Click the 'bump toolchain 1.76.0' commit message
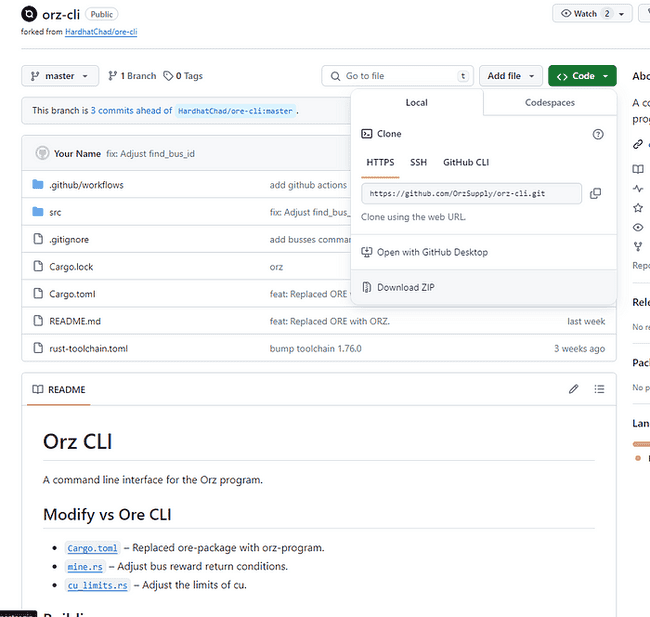 pyautogui.click(x=315, y=348)
